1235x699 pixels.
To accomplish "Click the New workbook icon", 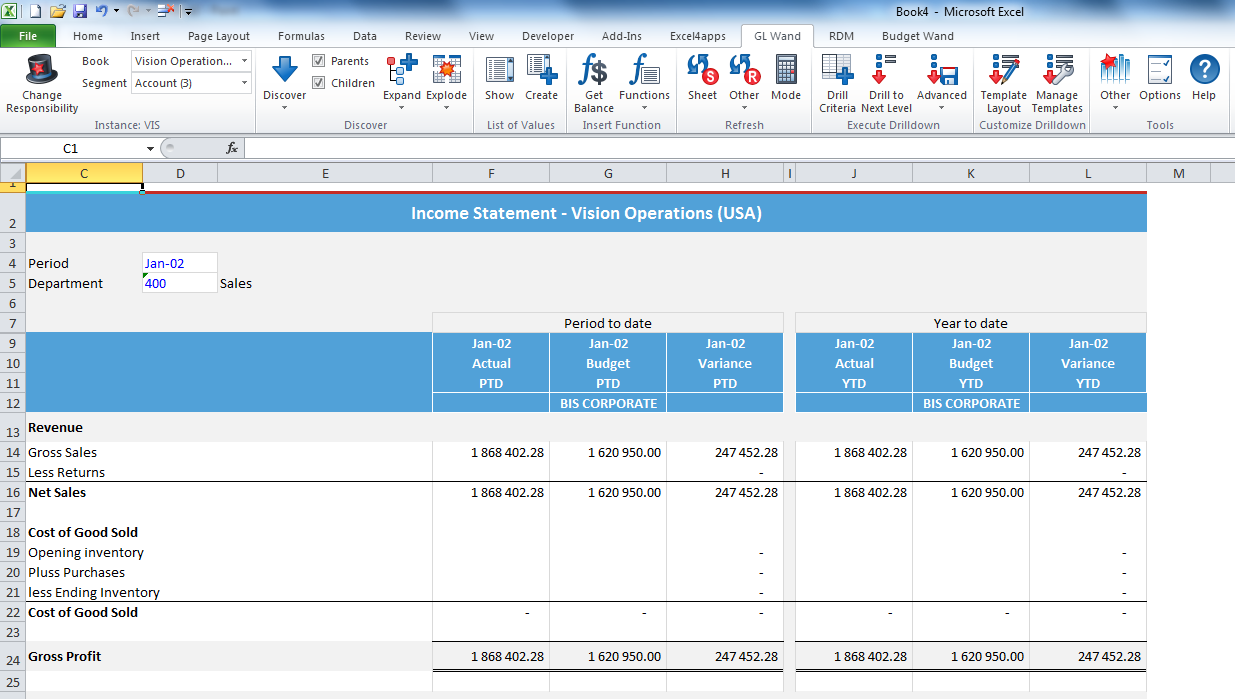I will 36,11.
